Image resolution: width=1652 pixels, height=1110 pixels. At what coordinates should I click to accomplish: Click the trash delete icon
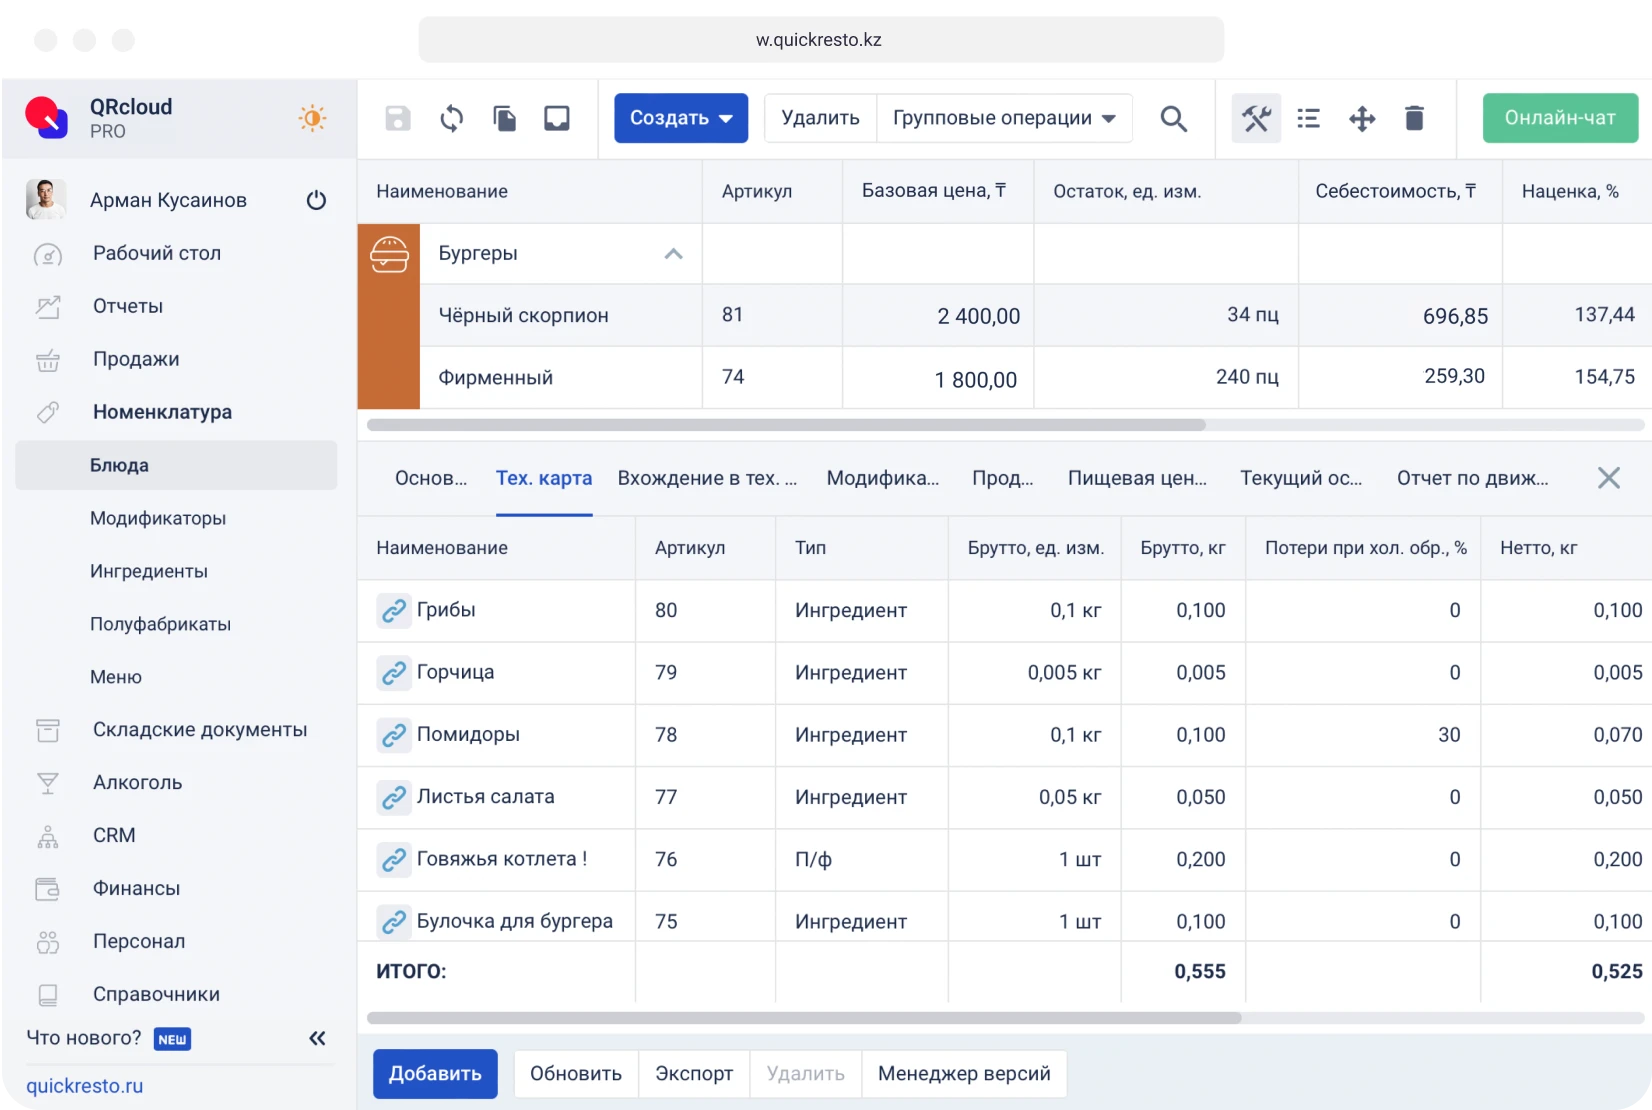coord(1414,118)
